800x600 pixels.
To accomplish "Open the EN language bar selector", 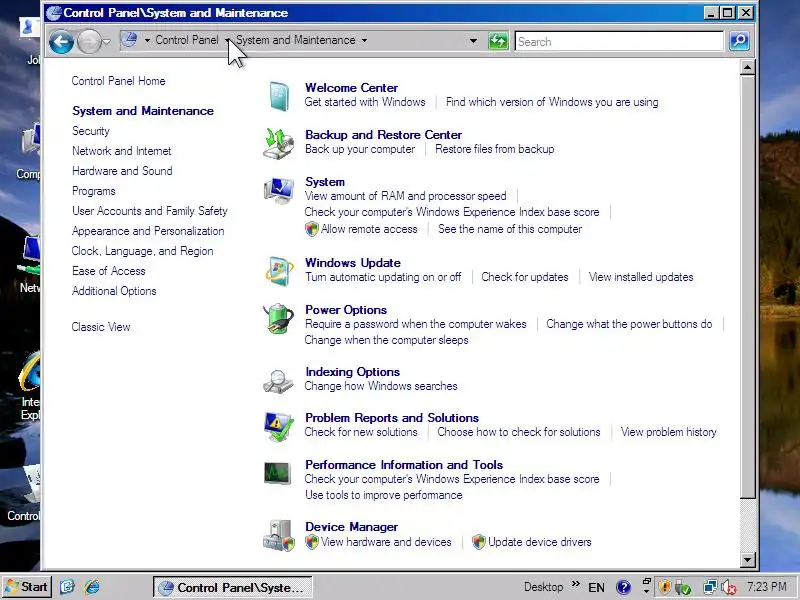I will pyautogui.click(x=596, y=588).
